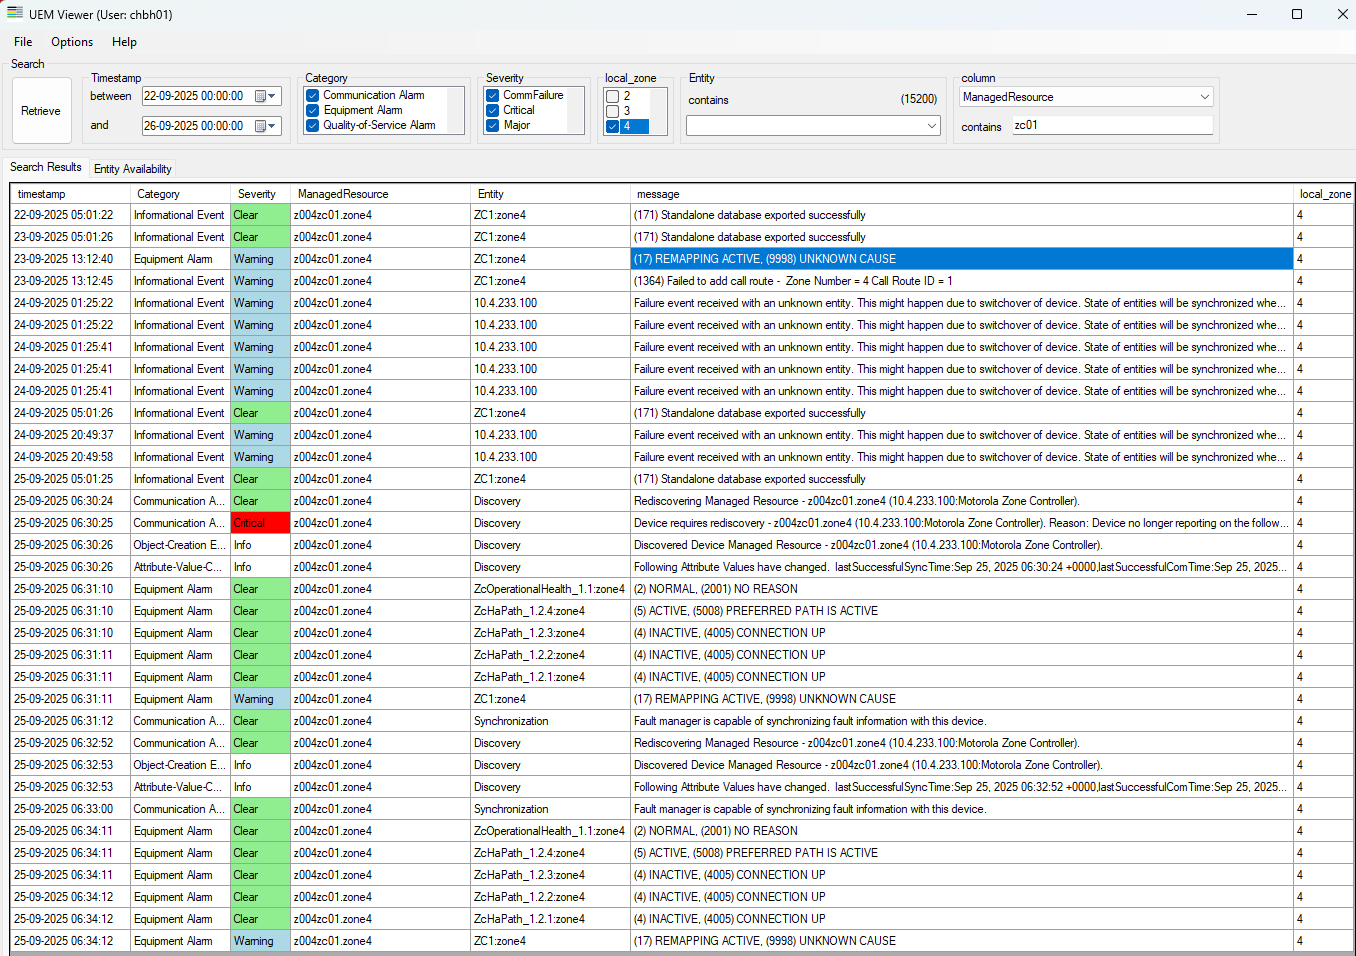Viewport: 1356px width, 956px height.
Task: Open the Help menu
Action: point(124,42)
